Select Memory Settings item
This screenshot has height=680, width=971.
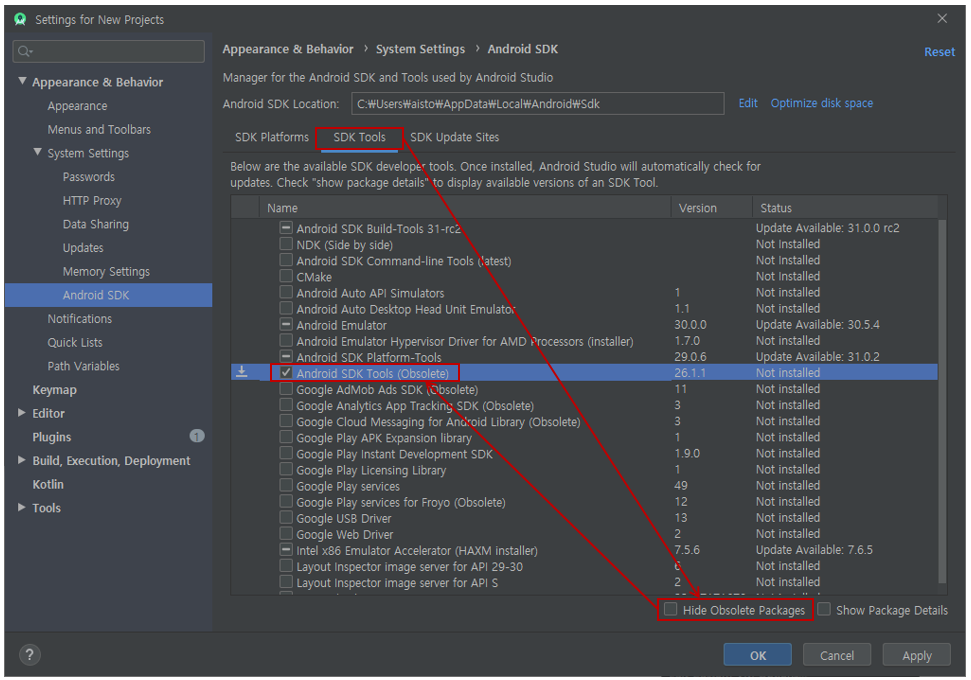click(106, 271)
